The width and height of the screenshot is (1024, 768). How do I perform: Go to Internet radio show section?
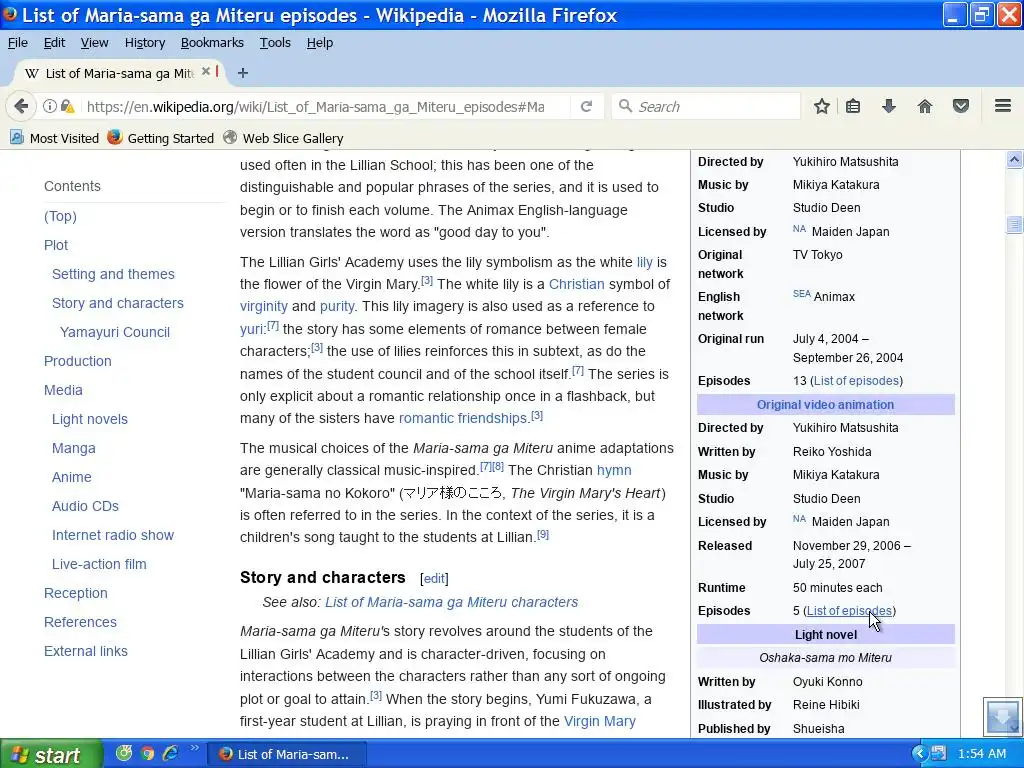113,535
